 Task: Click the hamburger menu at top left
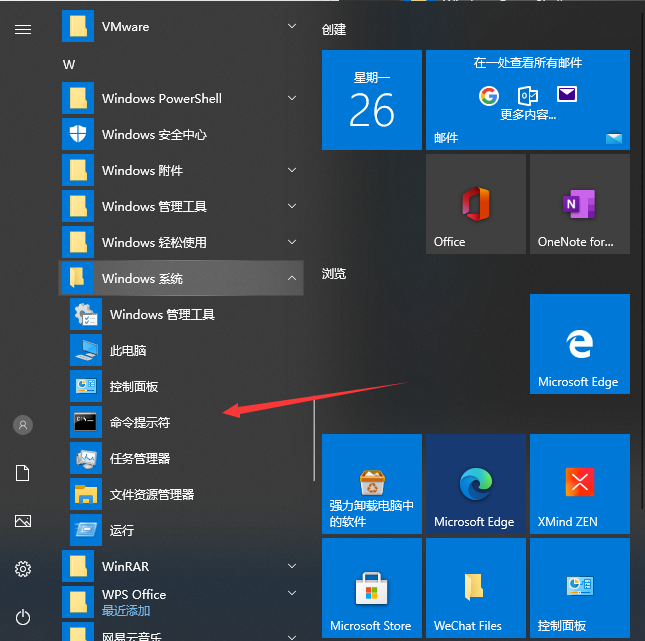[x=23, y=29]
